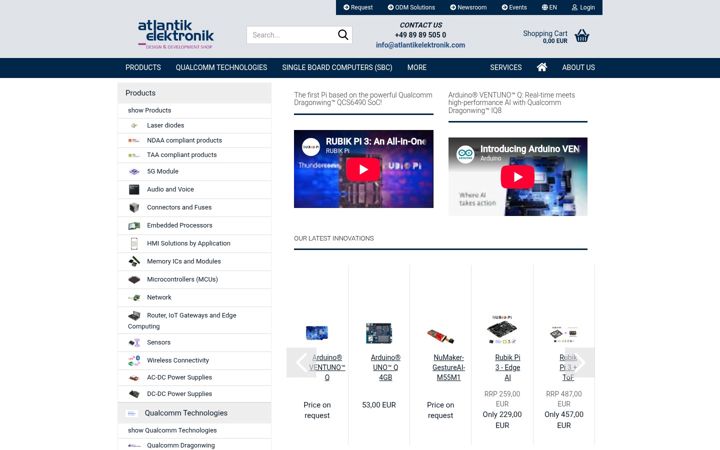Open the Events top menu

[x=514, y=7]
